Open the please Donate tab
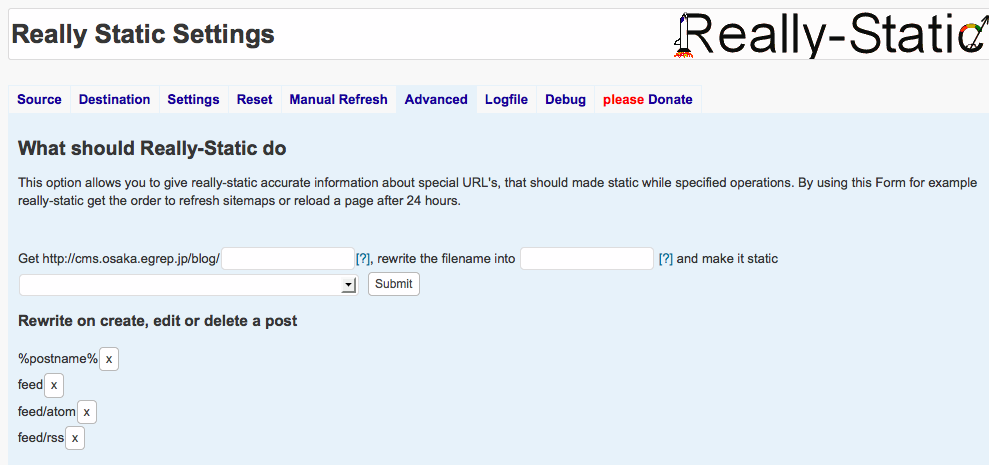 (647, 100)
